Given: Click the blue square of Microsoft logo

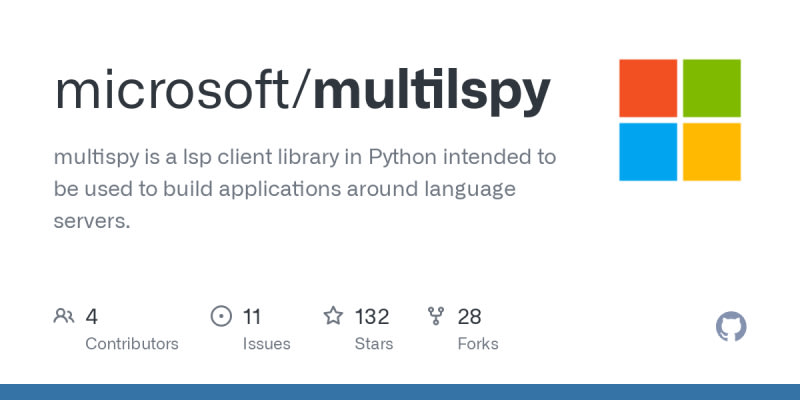Looking at the screenshot, I should click(648, 151).
